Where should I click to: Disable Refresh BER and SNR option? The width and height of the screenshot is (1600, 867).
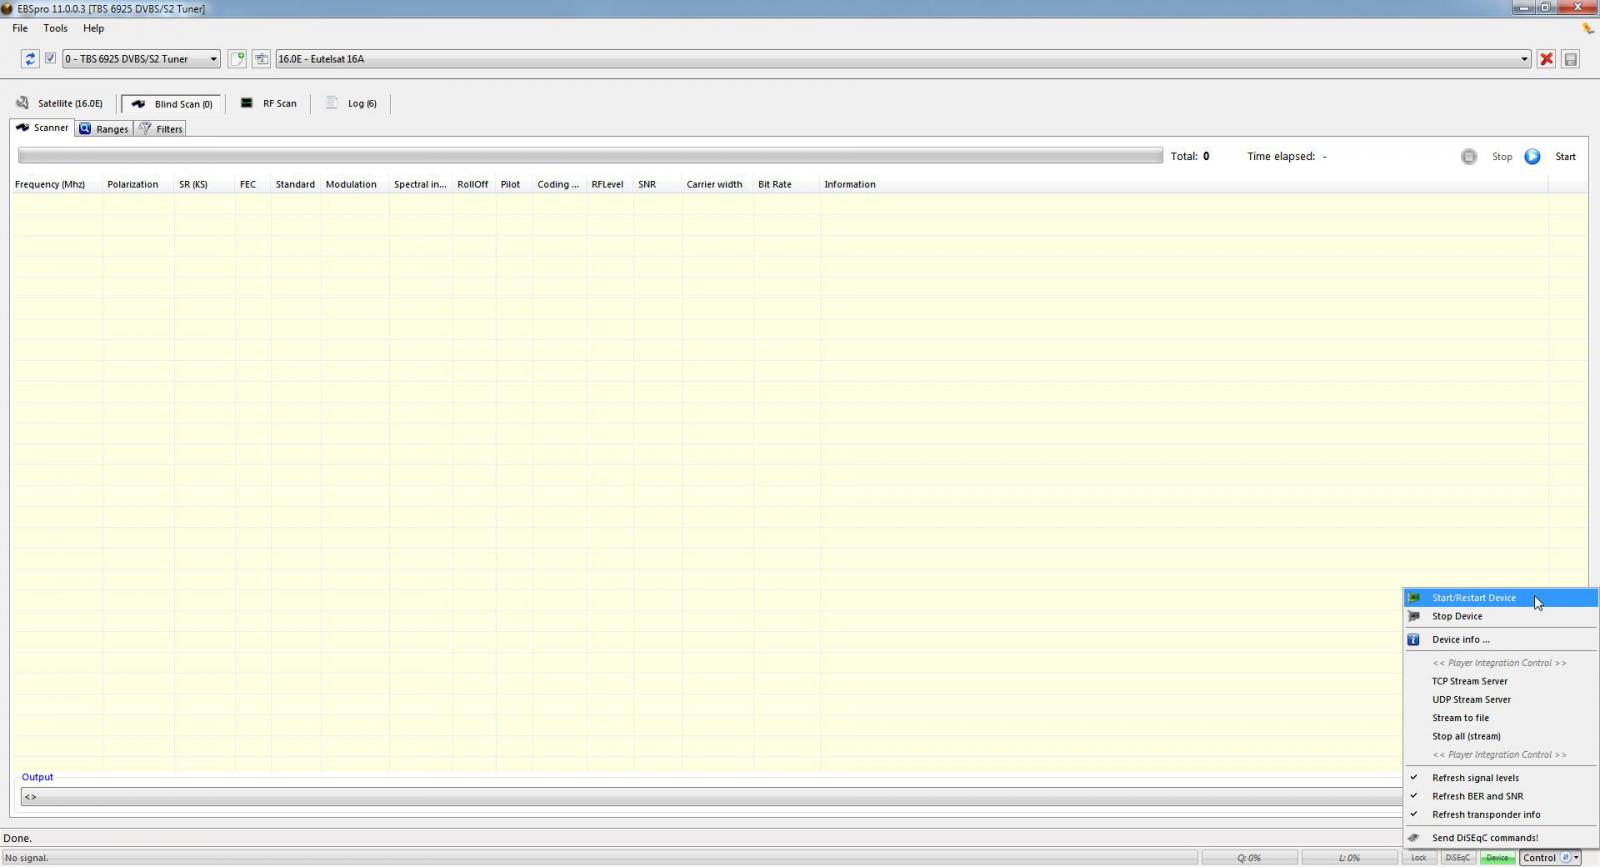[1477, 797]
